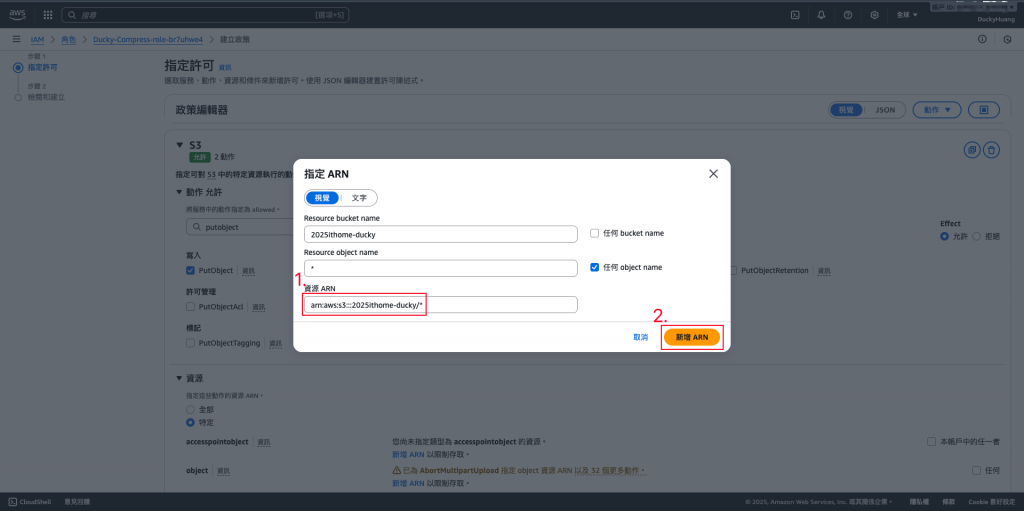Image resolution: width=1024 pixels, height=511 pixels.
Task: Check the PutObjectAcl checkbox
Action: tap(190, 306)
